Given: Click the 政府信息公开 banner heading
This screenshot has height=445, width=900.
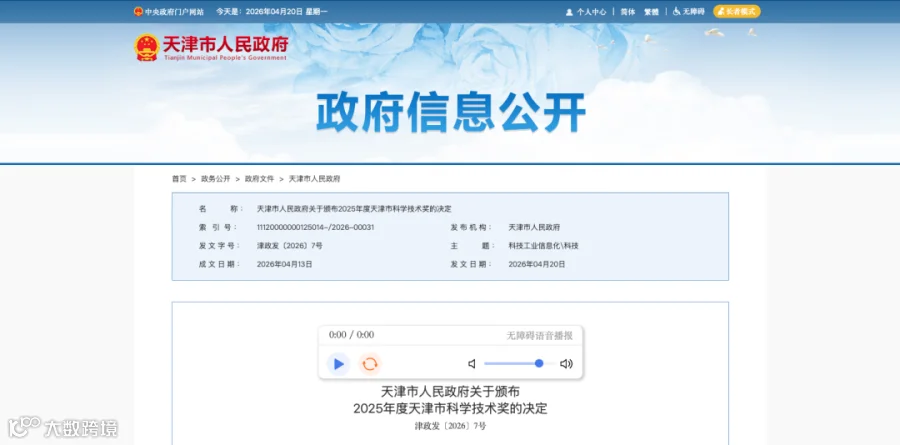Looking at the screenshot, I should (451, 112).
